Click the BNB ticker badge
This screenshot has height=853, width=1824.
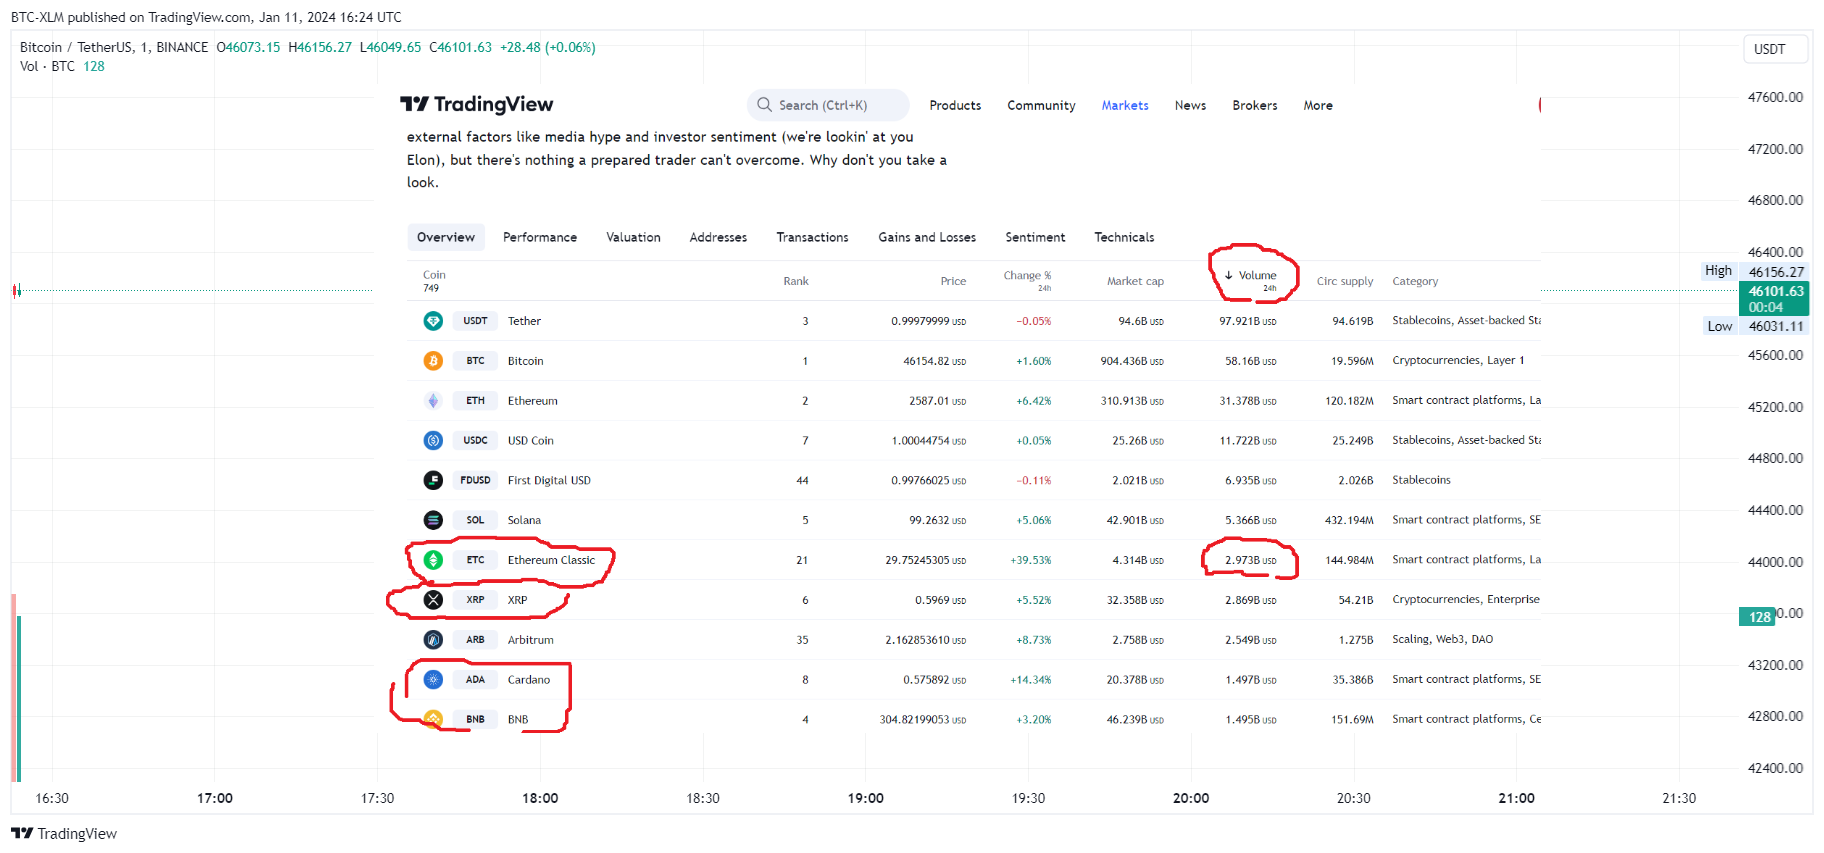(475, 719)
